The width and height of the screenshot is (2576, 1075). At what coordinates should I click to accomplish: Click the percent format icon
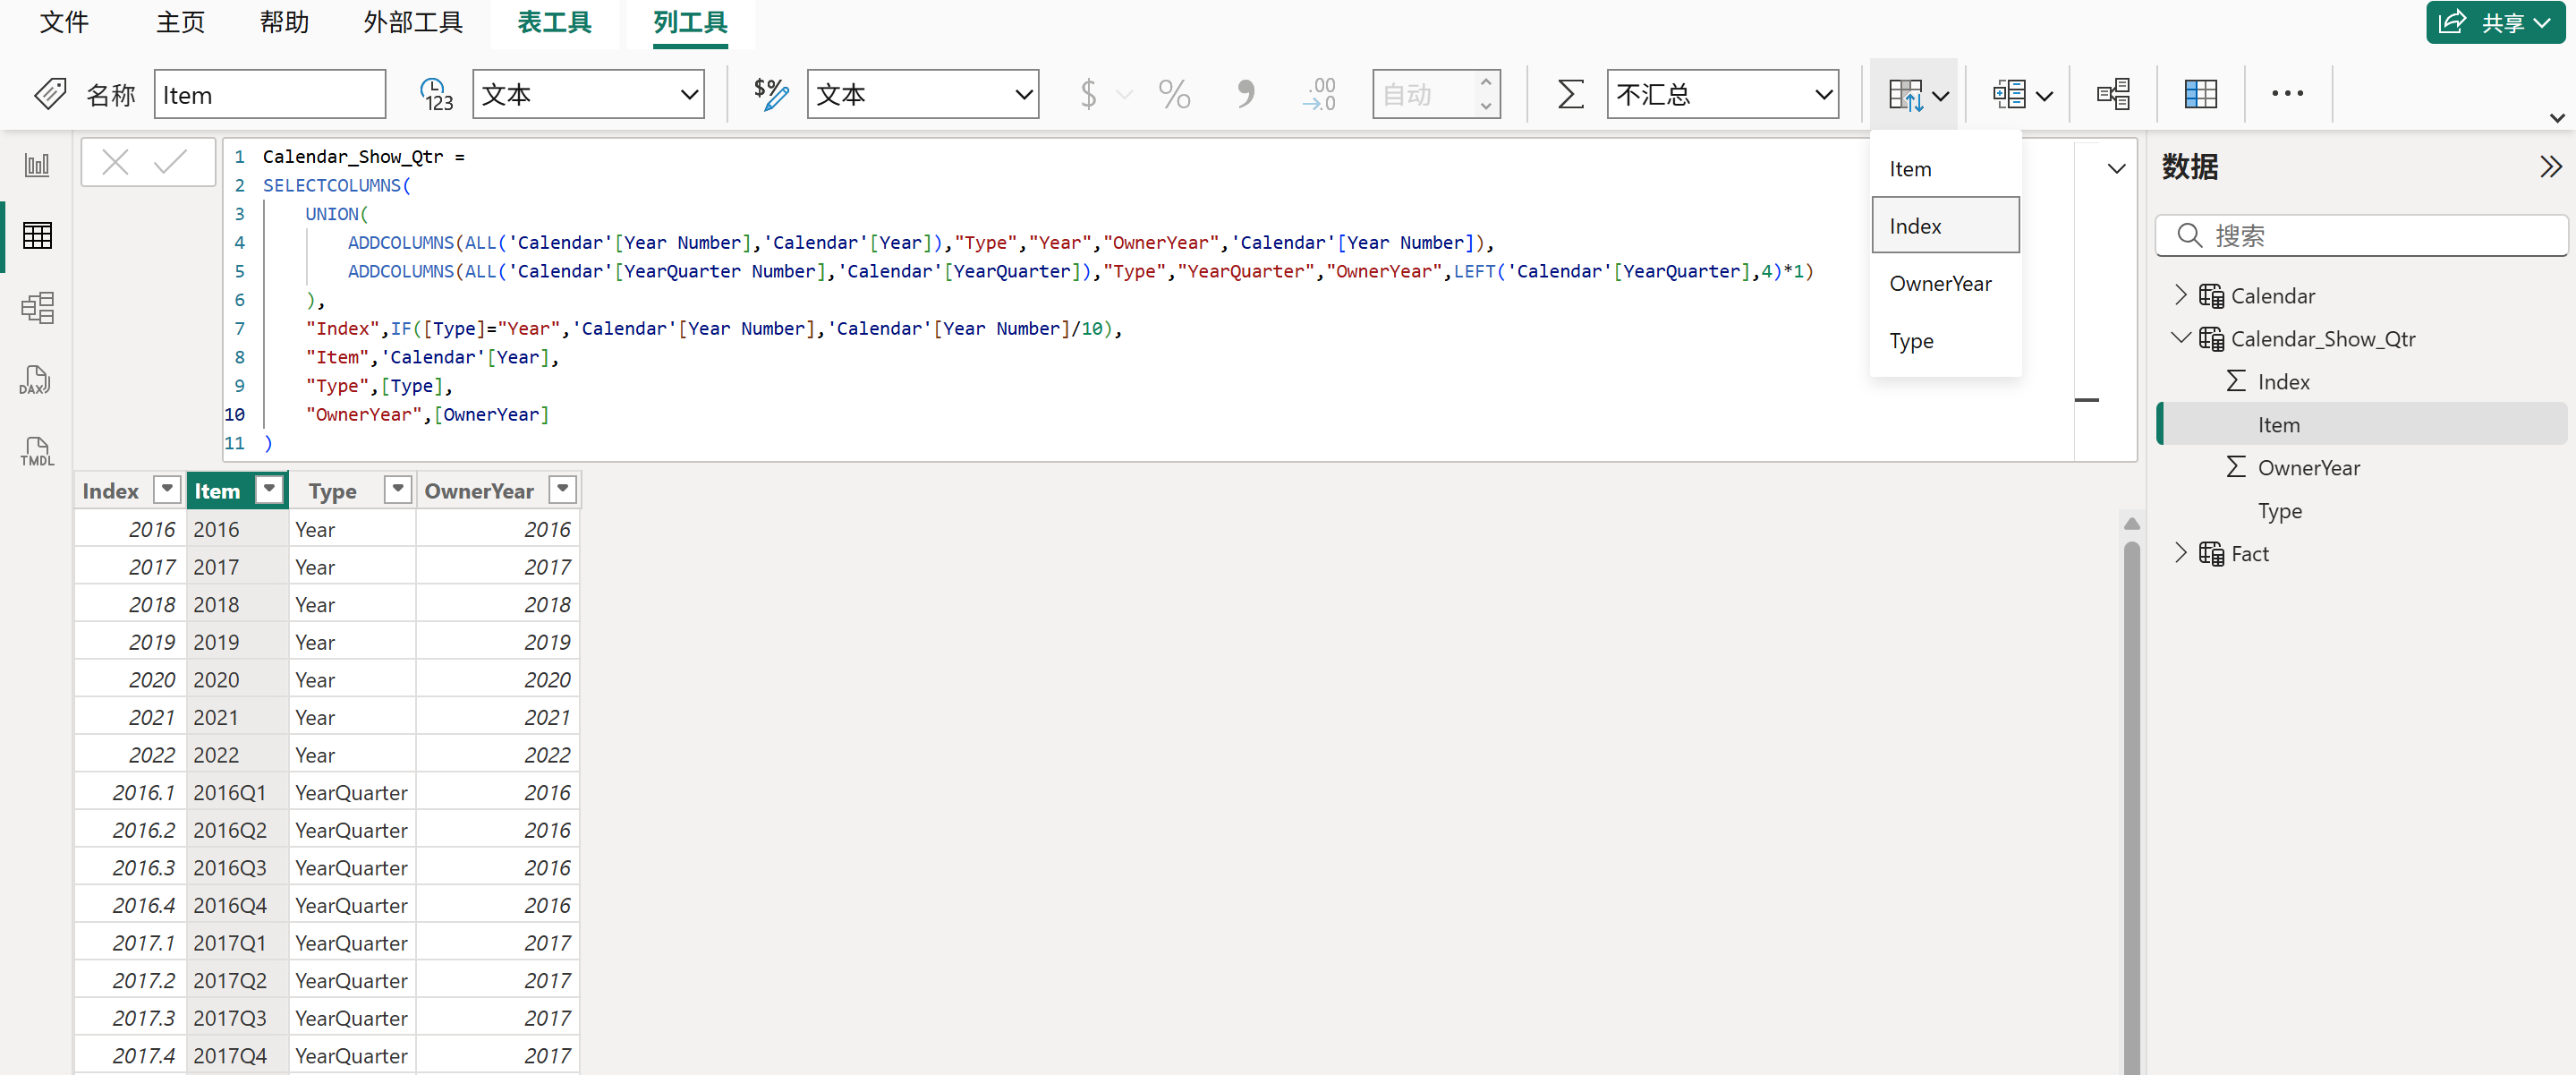tap(1174, 95)
